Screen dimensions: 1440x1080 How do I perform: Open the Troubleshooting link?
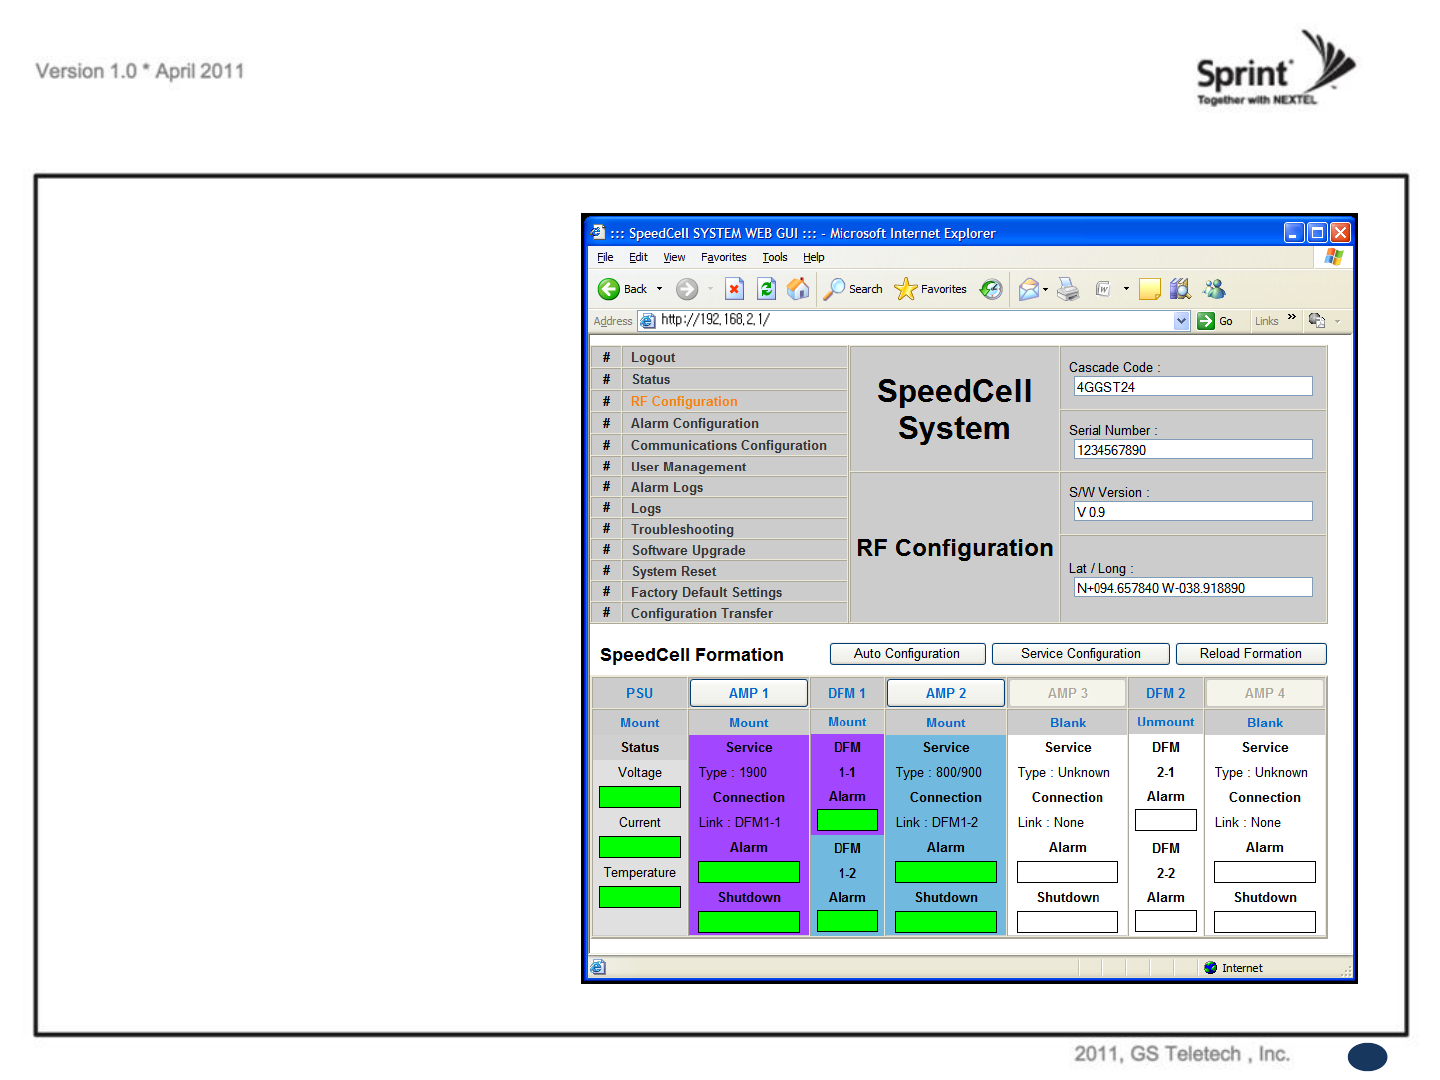click(682, 530)
